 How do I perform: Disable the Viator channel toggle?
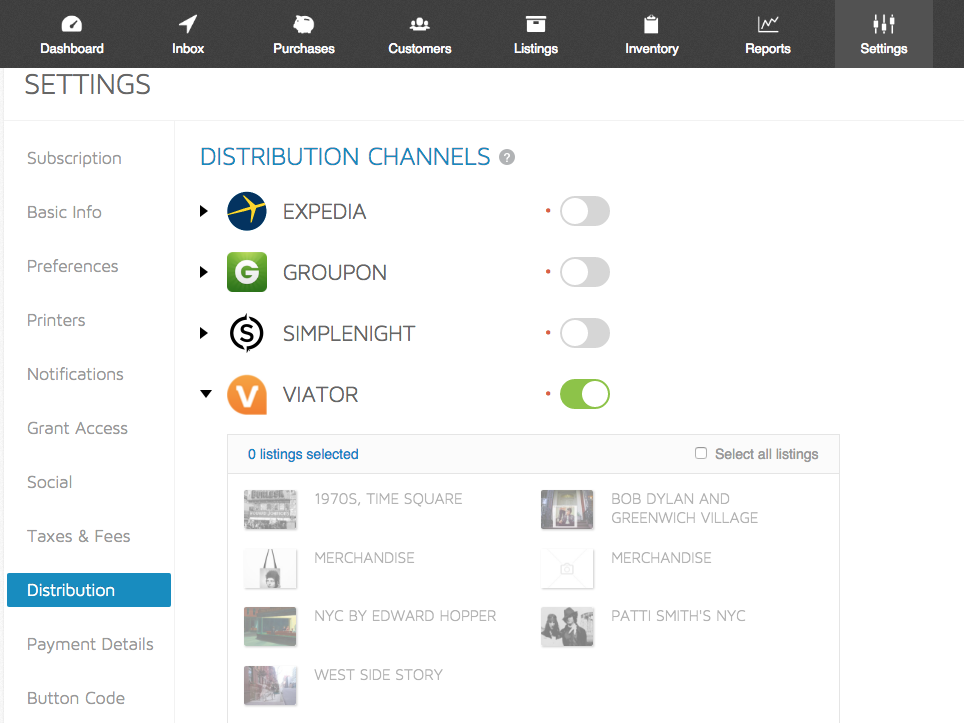(x=585, y=394)
